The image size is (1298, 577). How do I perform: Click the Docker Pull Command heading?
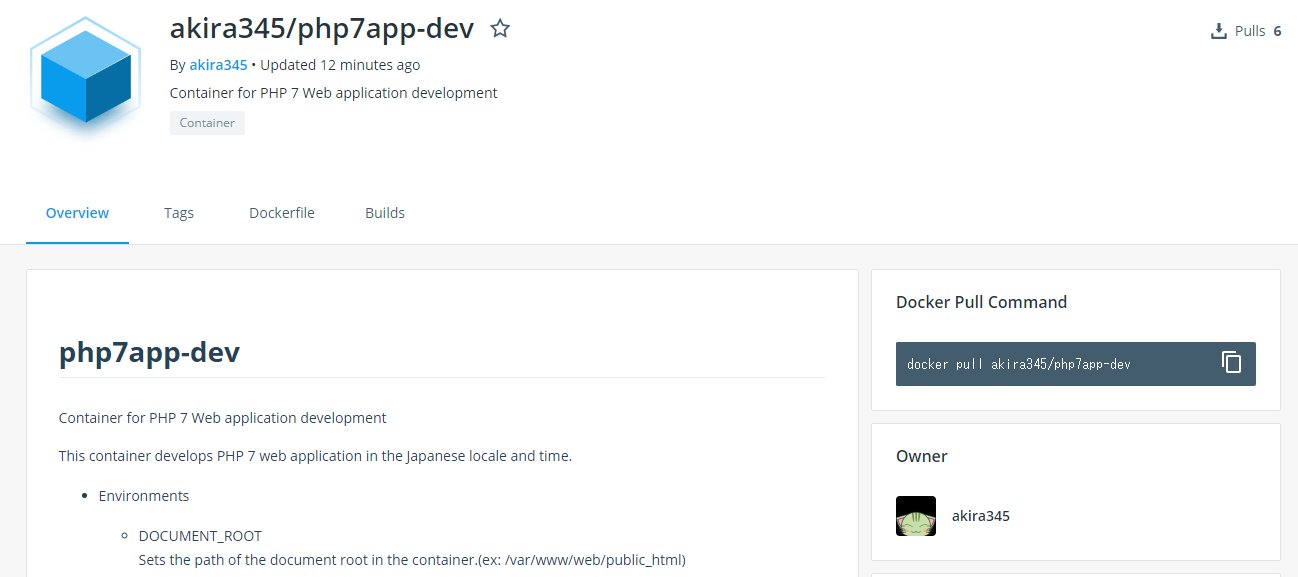click(x=981, y=302)
